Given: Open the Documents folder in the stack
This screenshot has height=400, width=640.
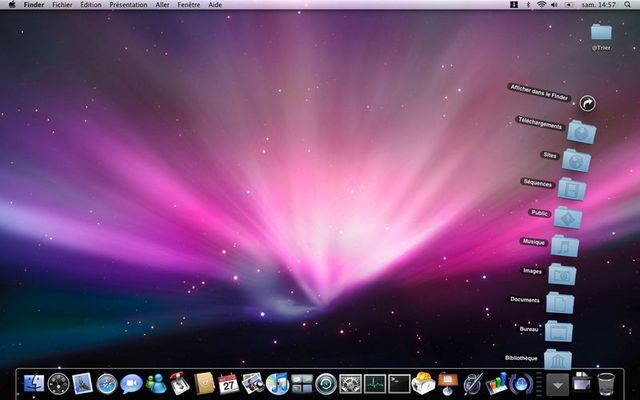Looking at the screenshot, I should pos(560,303).
